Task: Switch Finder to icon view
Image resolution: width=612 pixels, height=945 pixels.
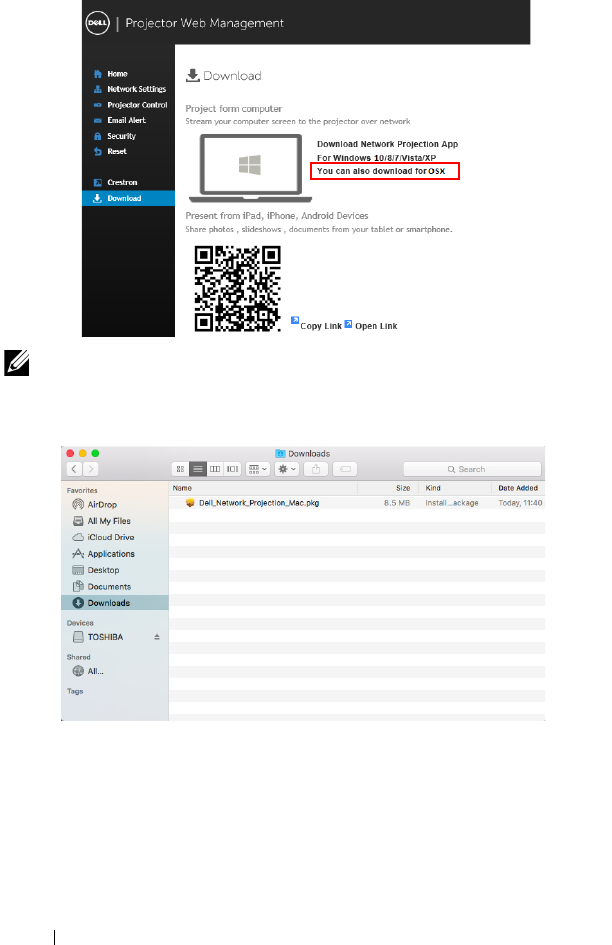Action: [x=180, y=469]
